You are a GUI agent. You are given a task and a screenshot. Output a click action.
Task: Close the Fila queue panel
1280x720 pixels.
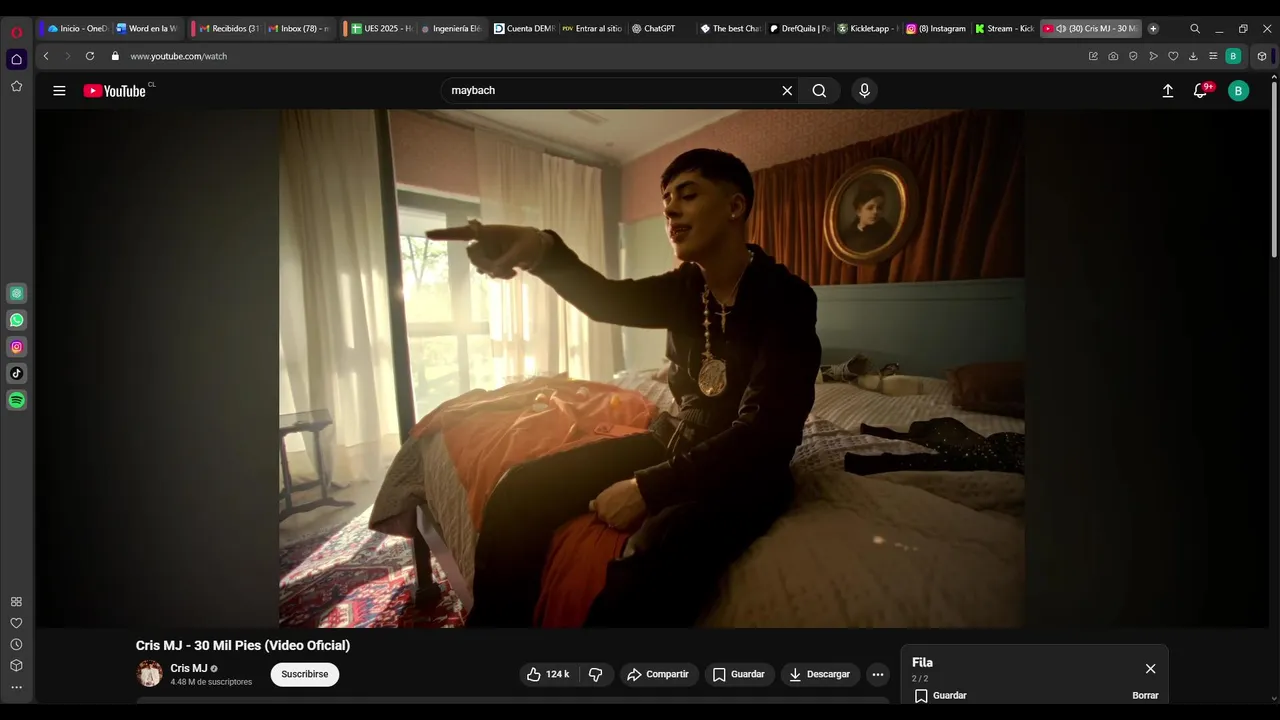click(x=1150, y=668)
